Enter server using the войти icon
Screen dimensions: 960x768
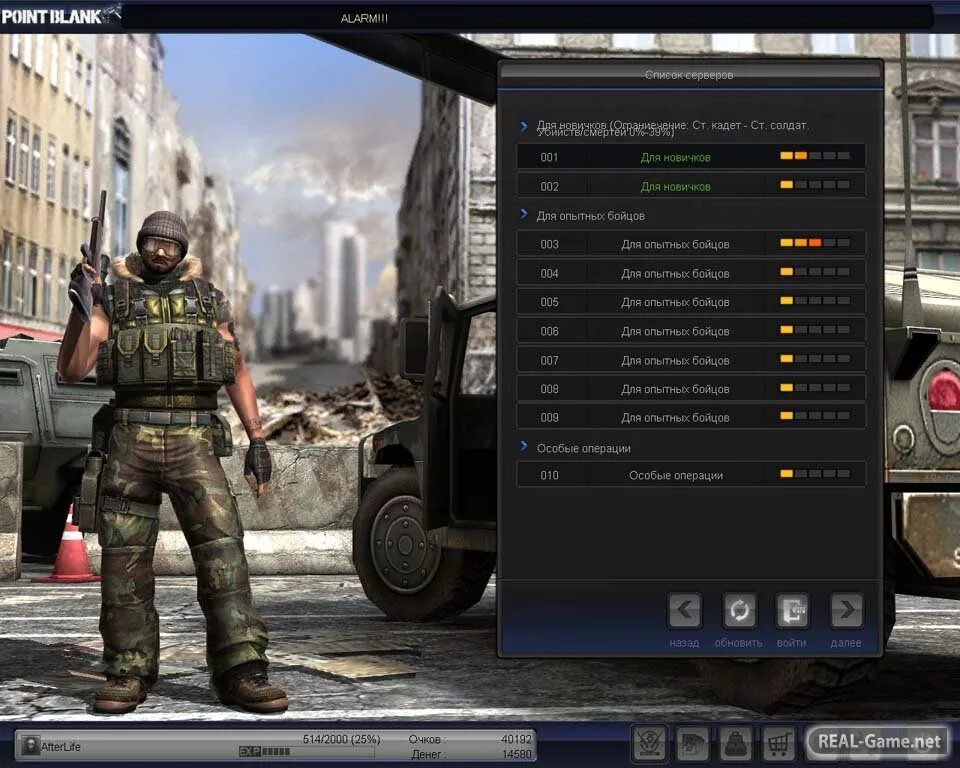click(x=792, y=610)
